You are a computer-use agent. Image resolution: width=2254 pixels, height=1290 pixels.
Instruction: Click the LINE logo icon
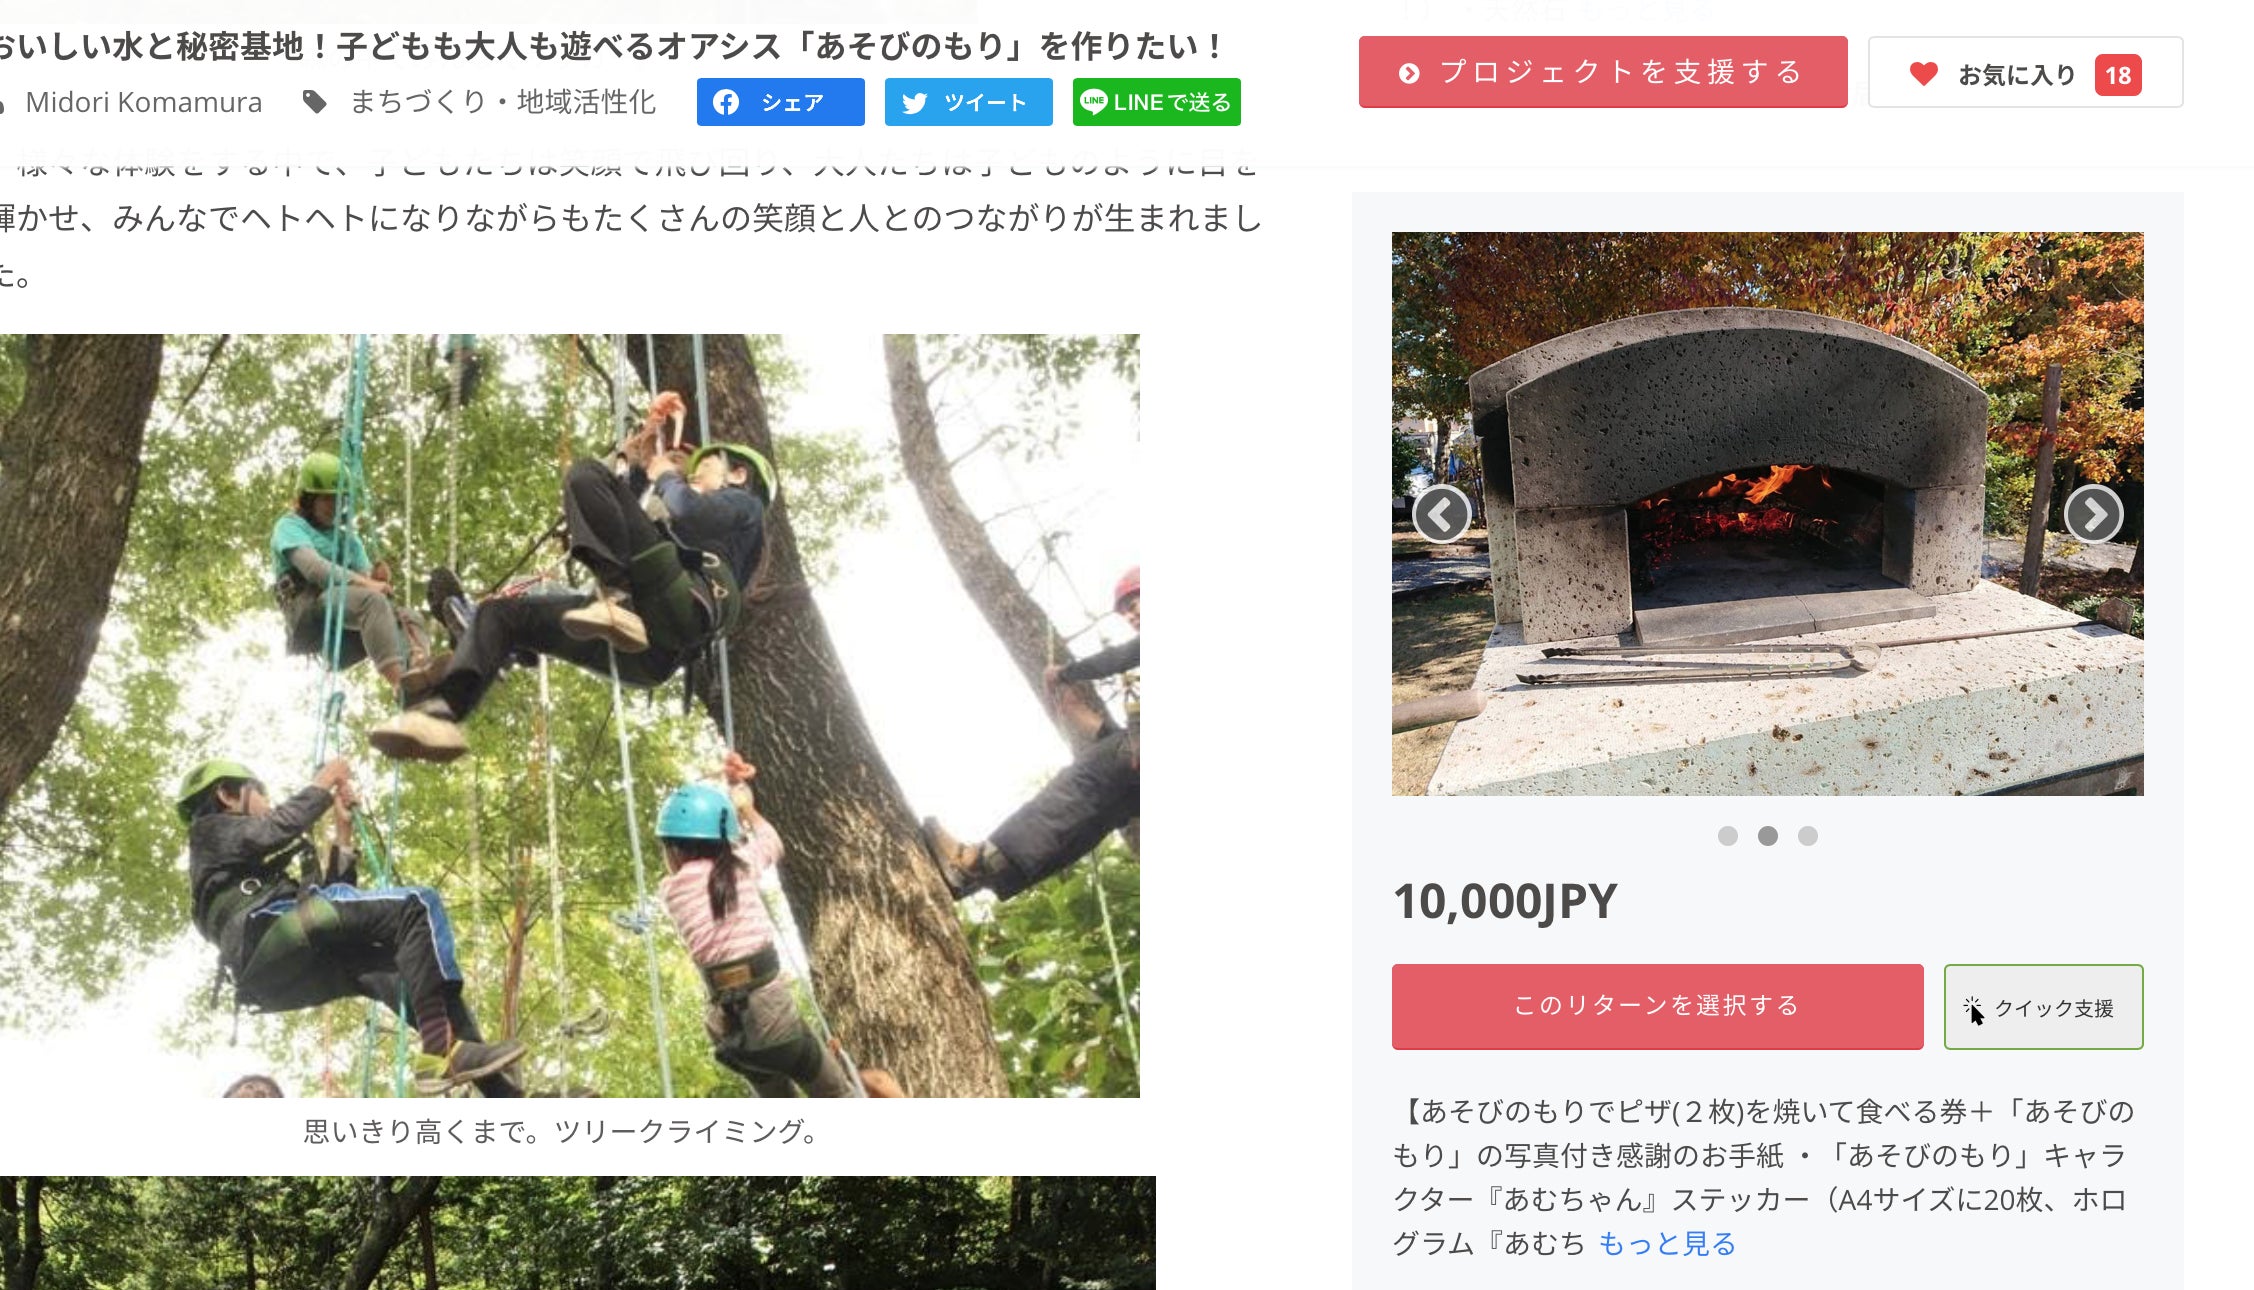tap(1094, 101)
